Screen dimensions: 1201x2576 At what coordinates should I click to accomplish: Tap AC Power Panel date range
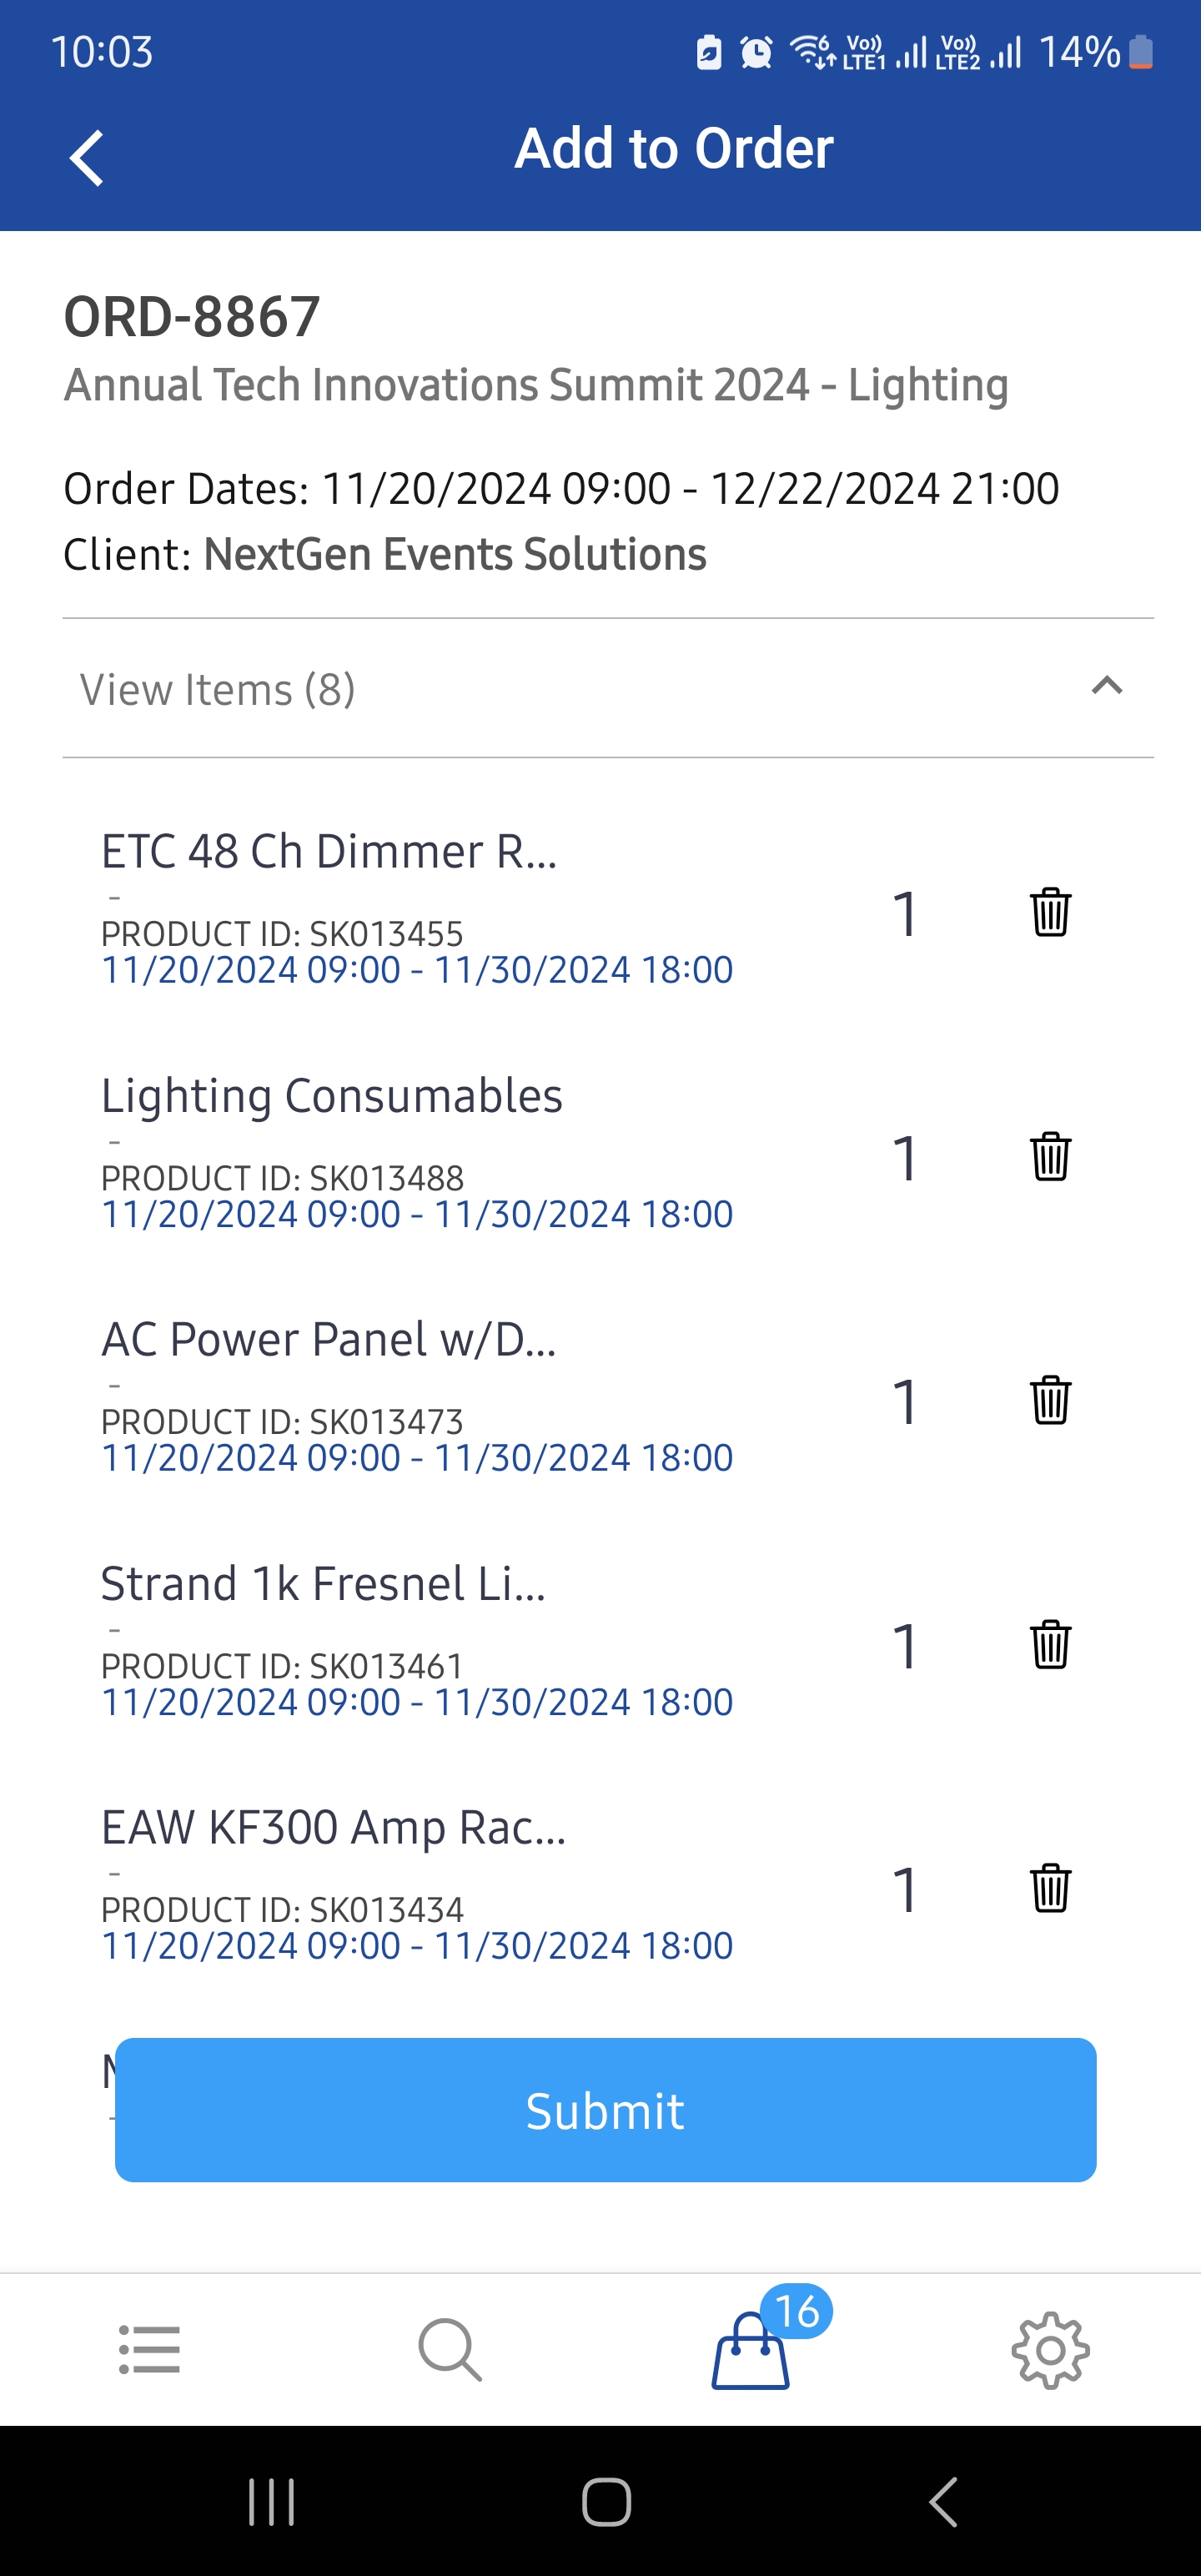tap(417, 1458)
